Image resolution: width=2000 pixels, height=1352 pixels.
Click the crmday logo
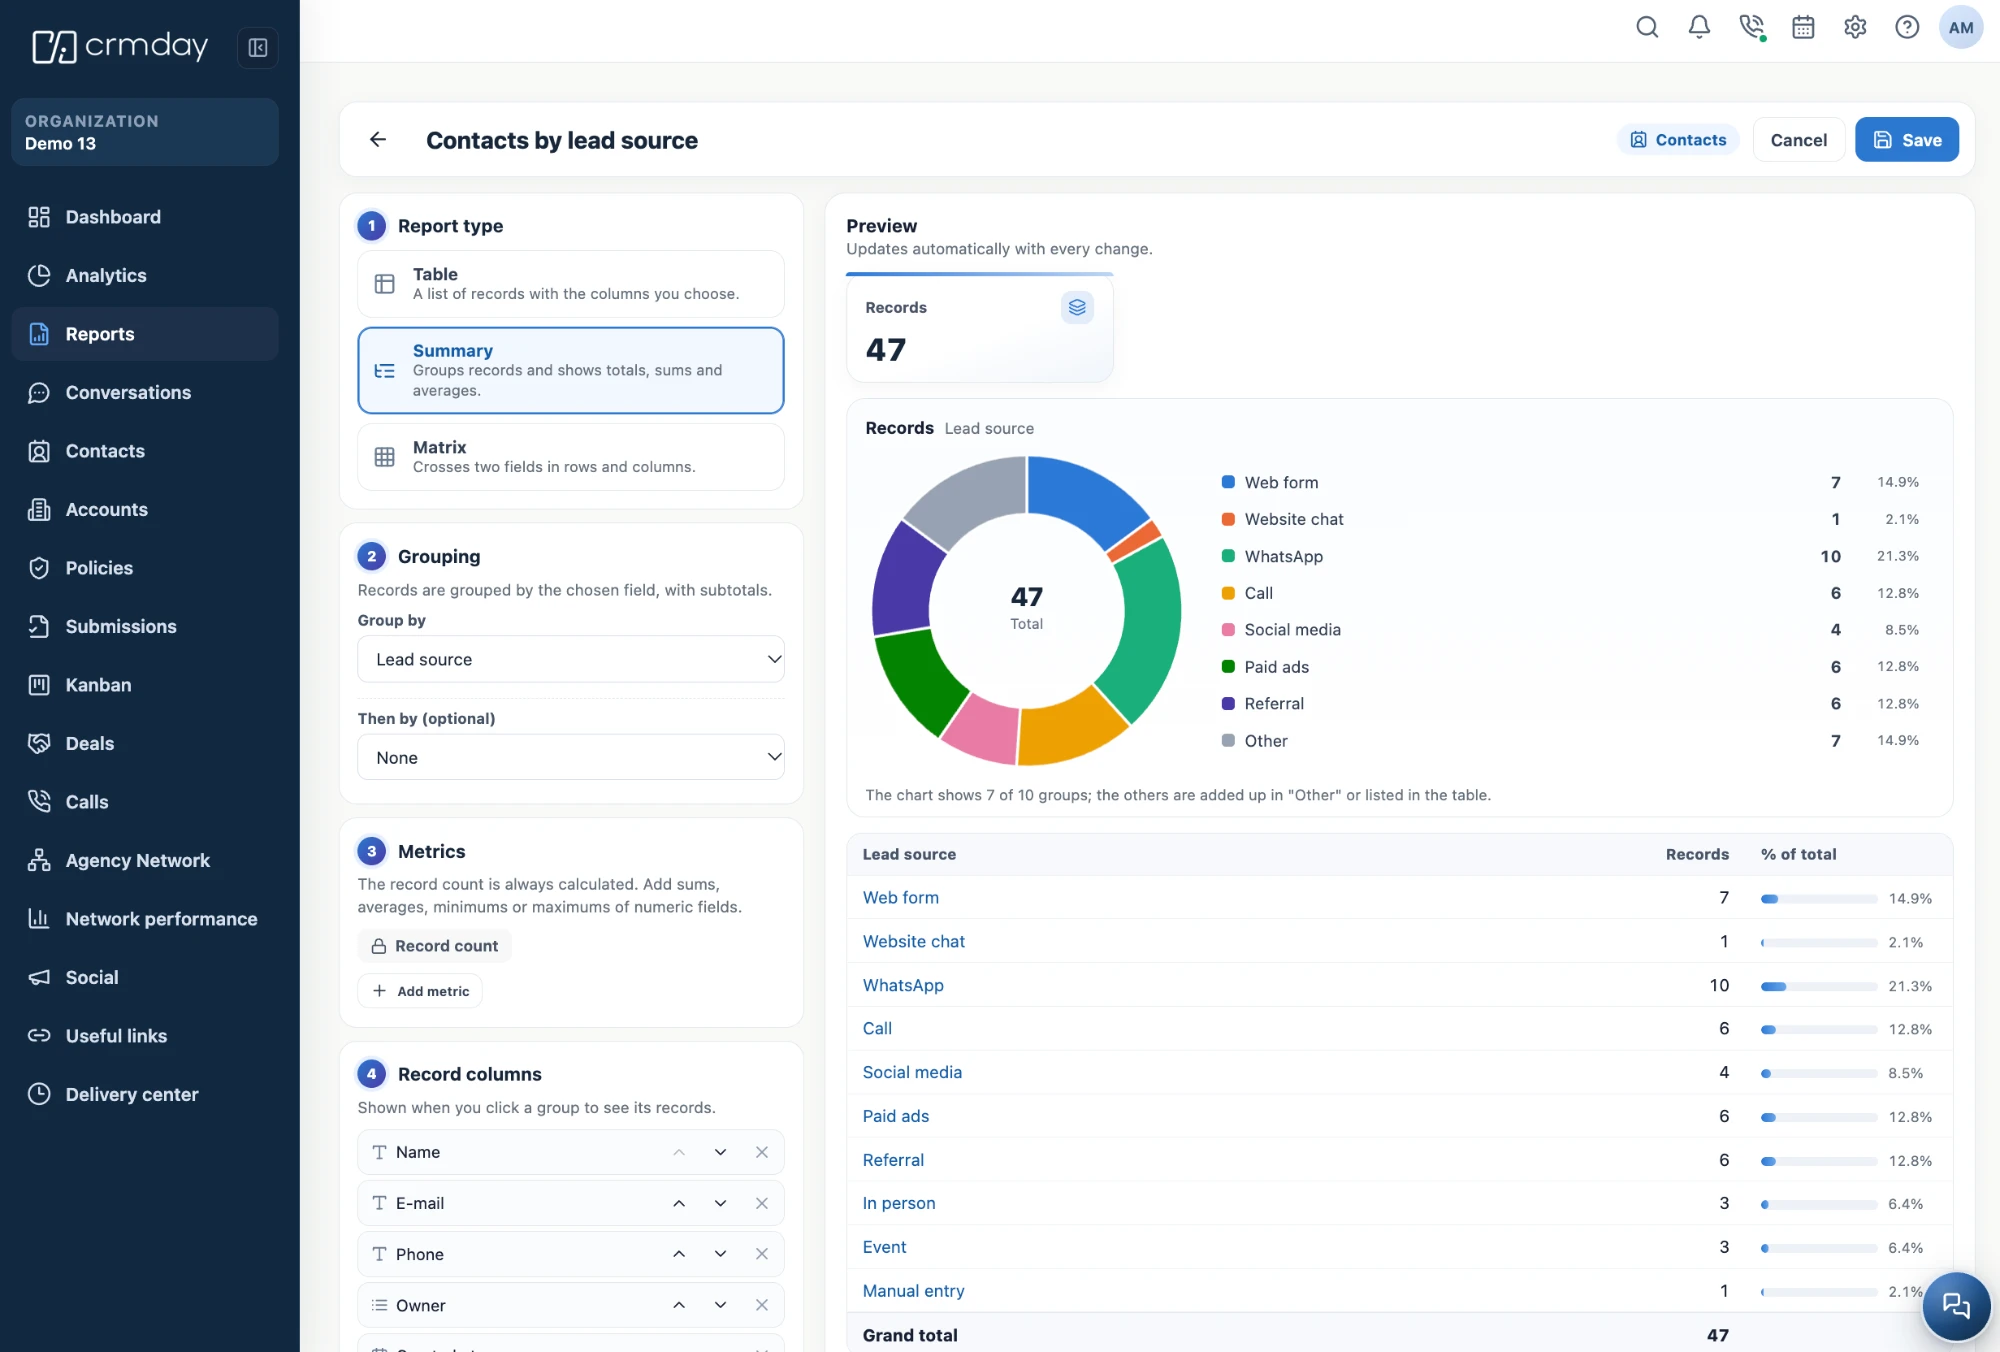click(x=120, y=46)
